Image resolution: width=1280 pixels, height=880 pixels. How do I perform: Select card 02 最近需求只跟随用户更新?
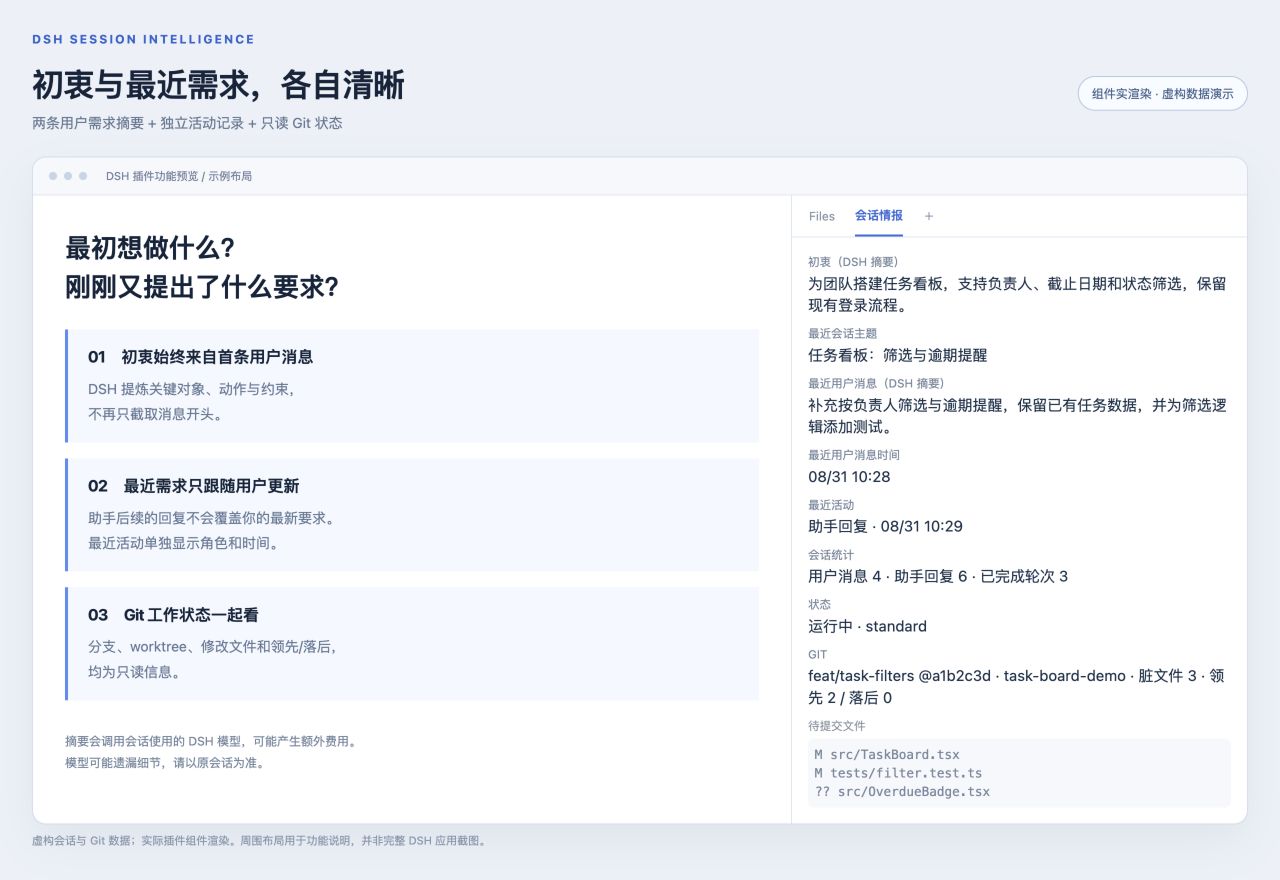tap(412, 515)
